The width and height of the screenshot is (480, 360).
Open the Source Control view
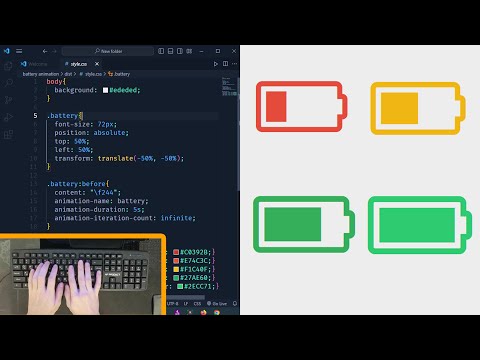[x=8, y=100]
